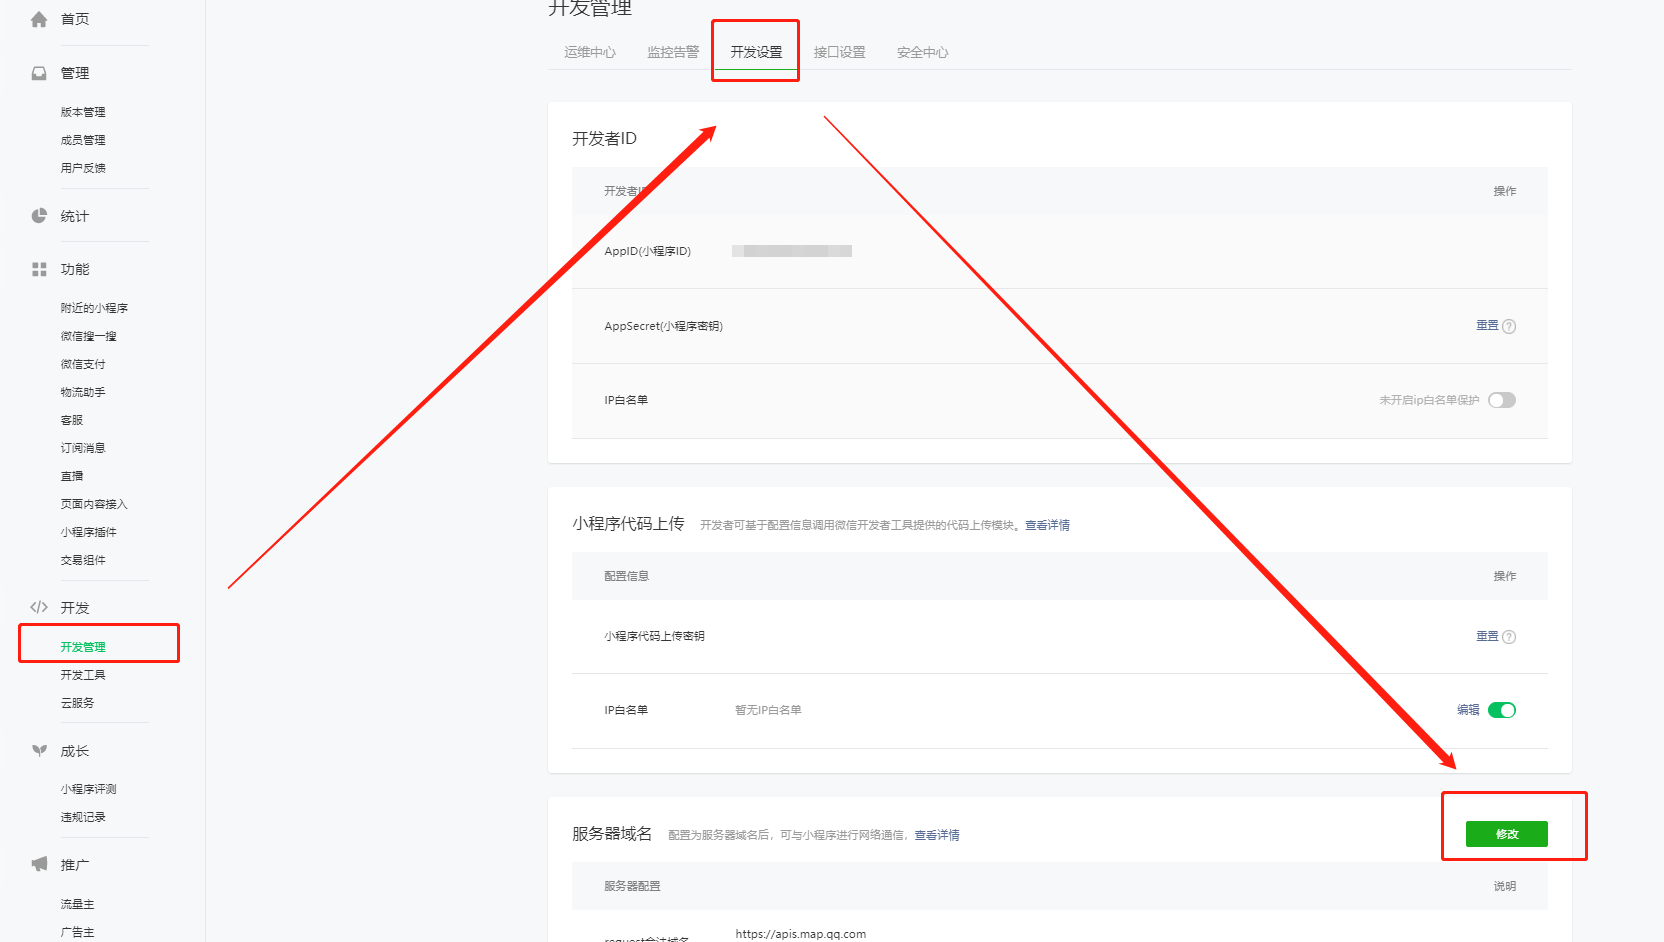Open 客服 in the sidebar

[x=72, y=420]
